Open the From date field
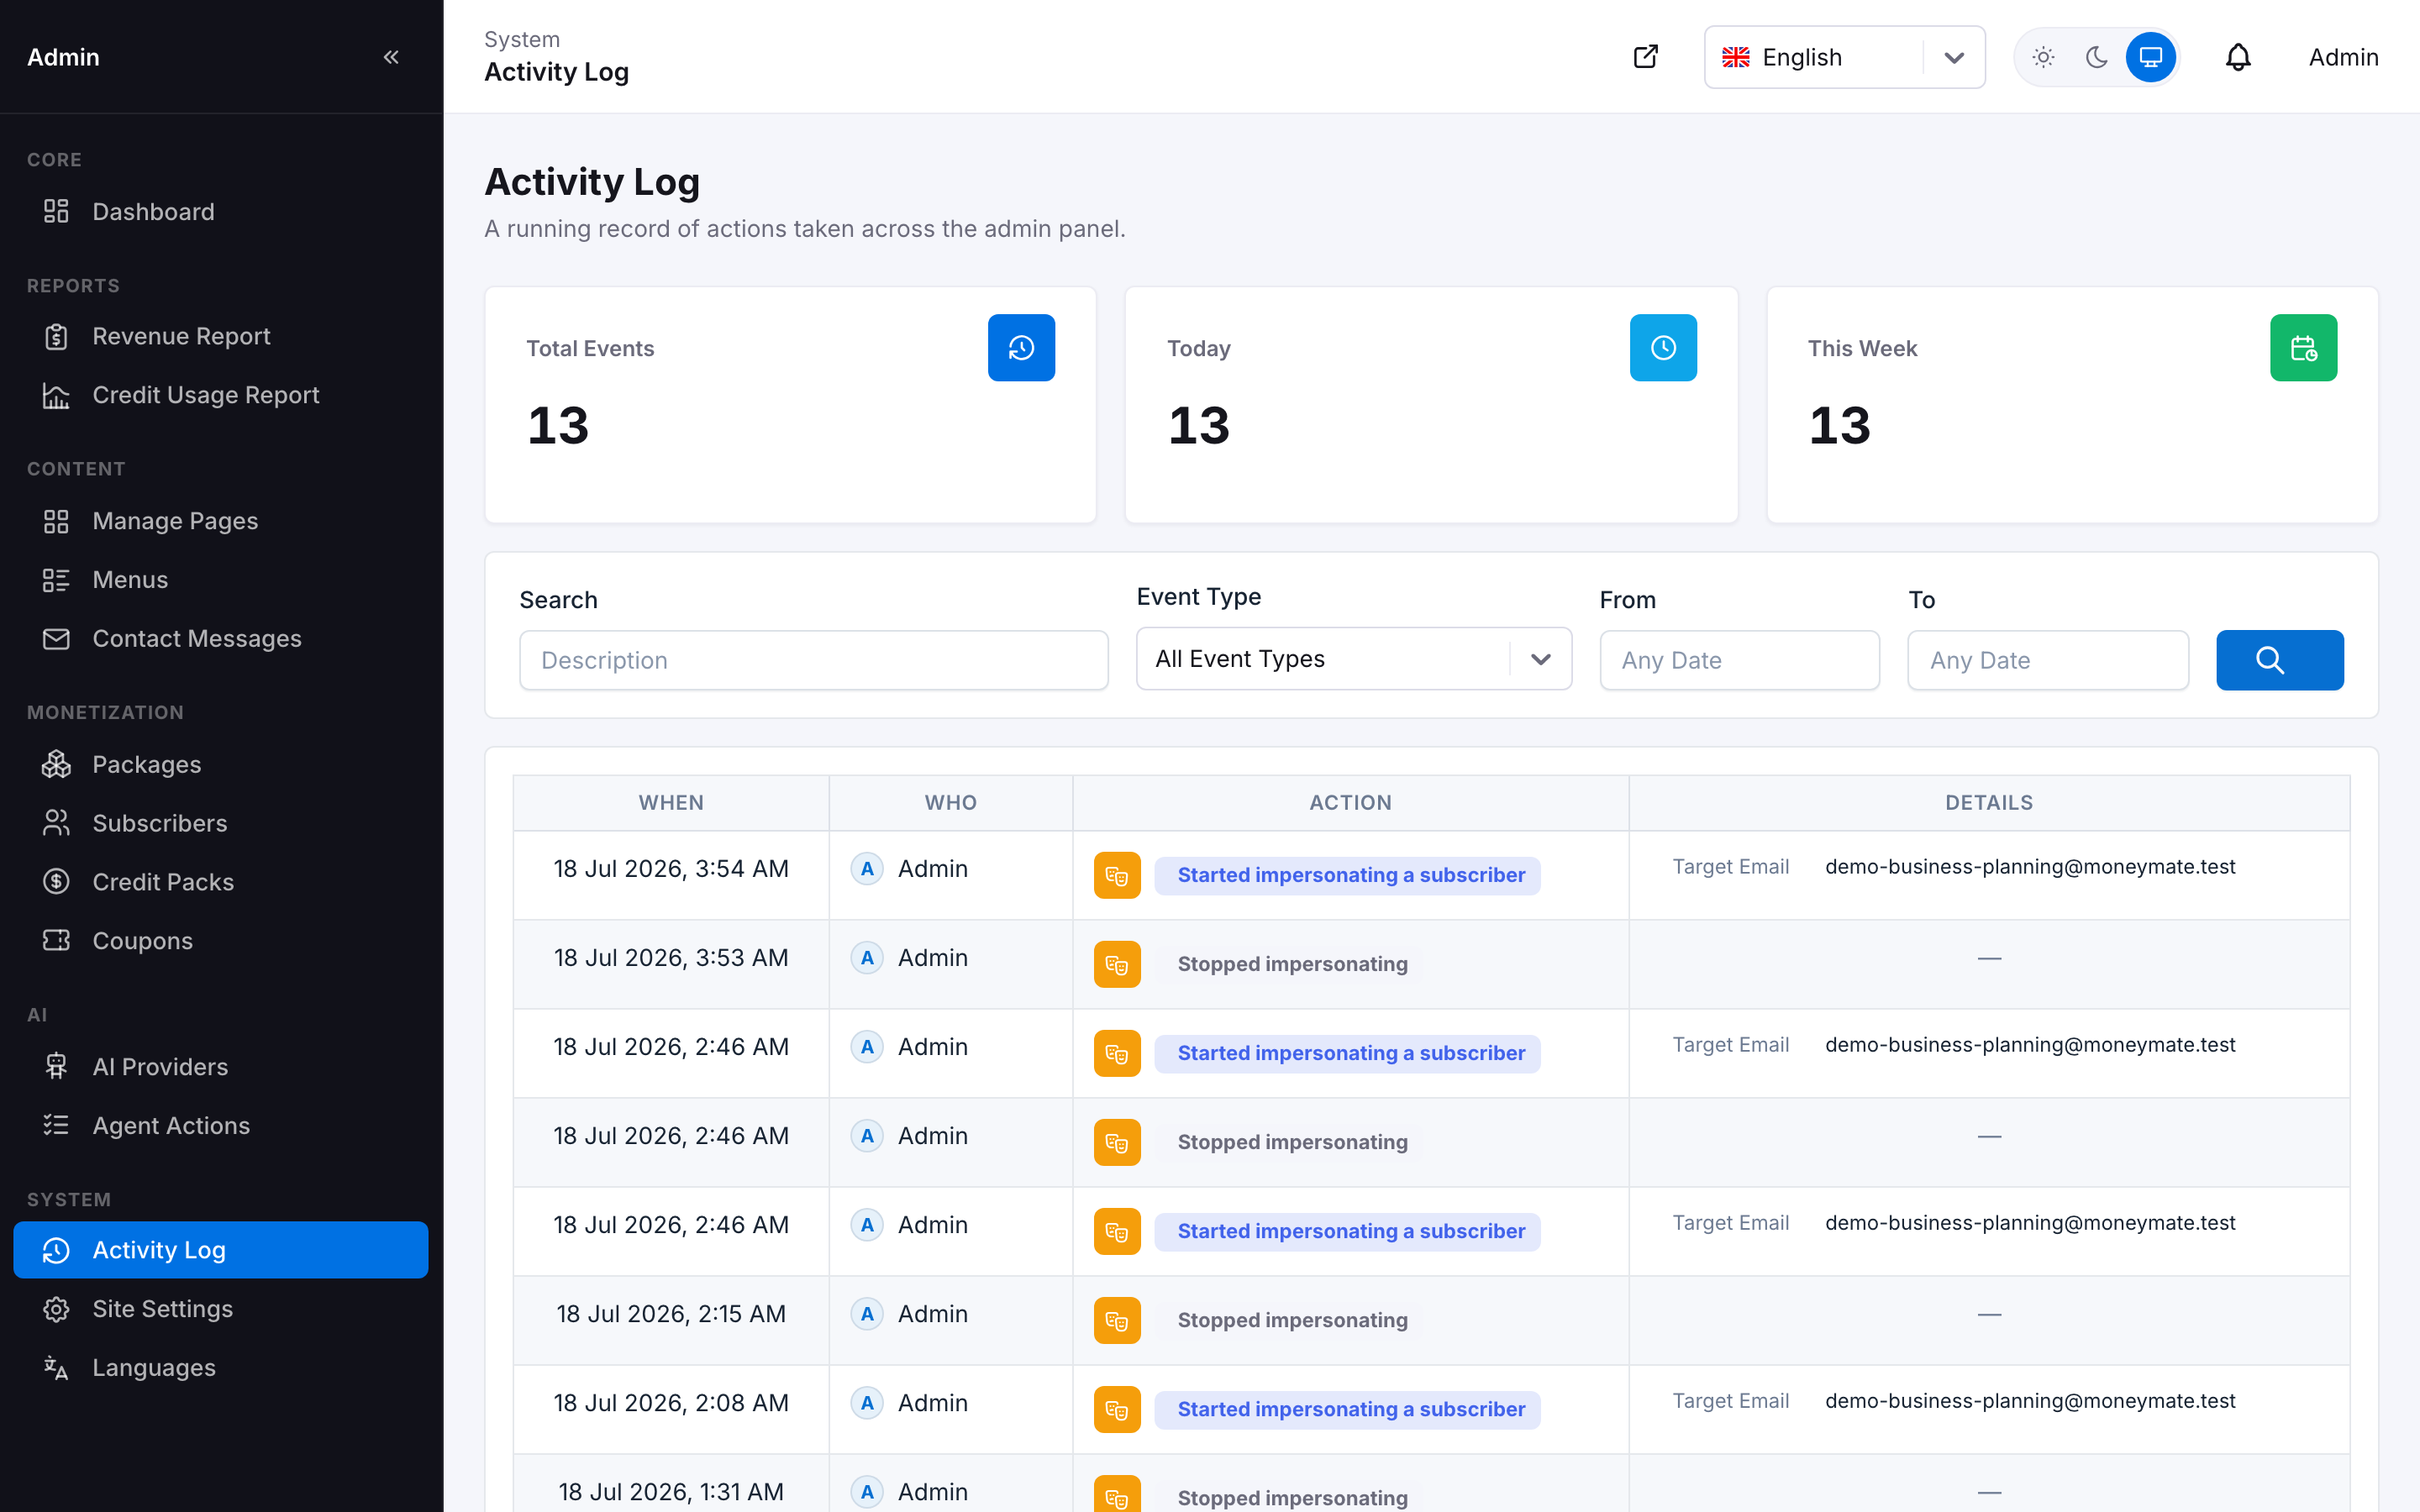 (1739, 660)
